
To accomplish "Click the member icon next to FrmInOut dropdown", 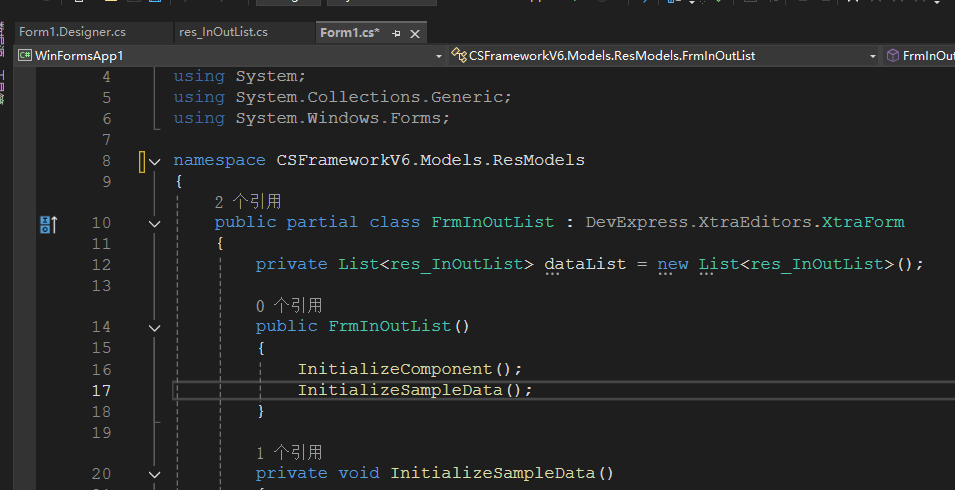I will [x=892, y=56].
